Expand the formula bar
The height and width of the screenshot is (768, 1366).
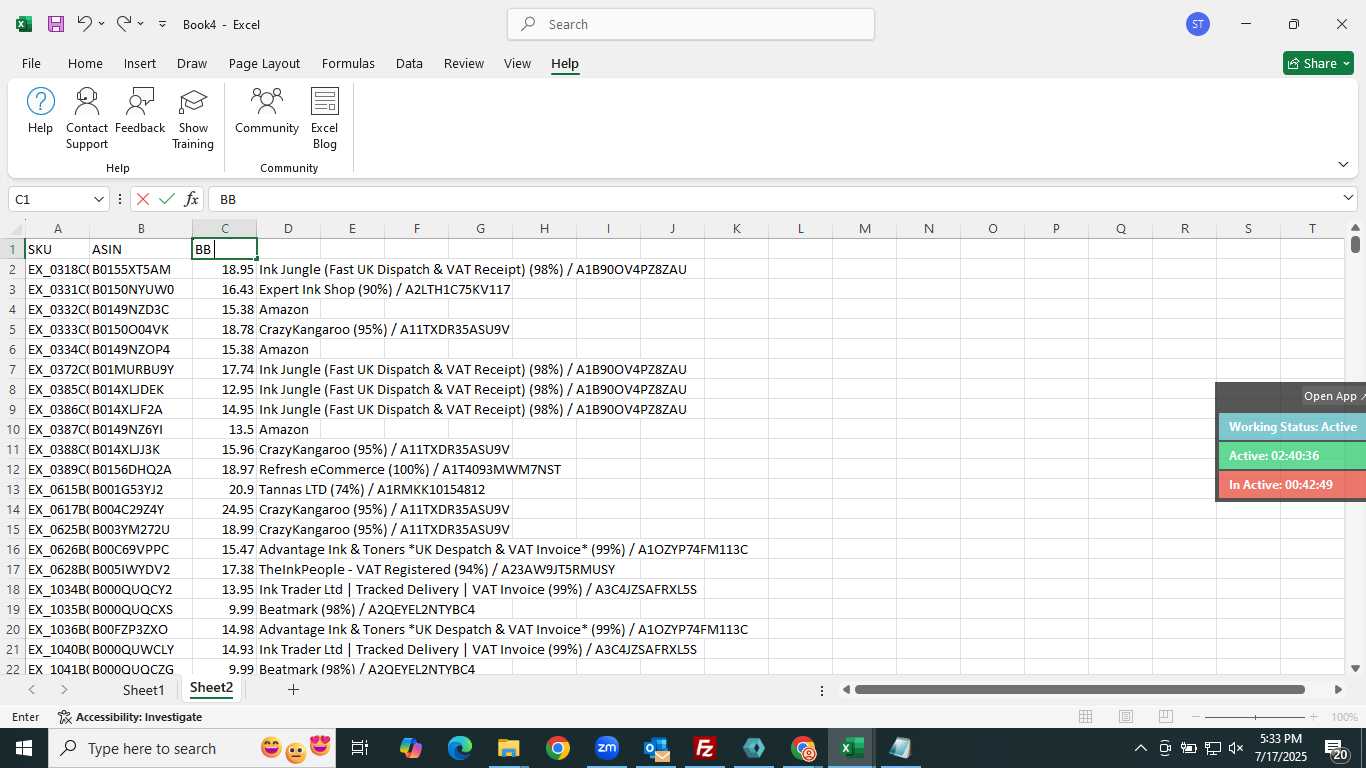tap(1348, 198)
